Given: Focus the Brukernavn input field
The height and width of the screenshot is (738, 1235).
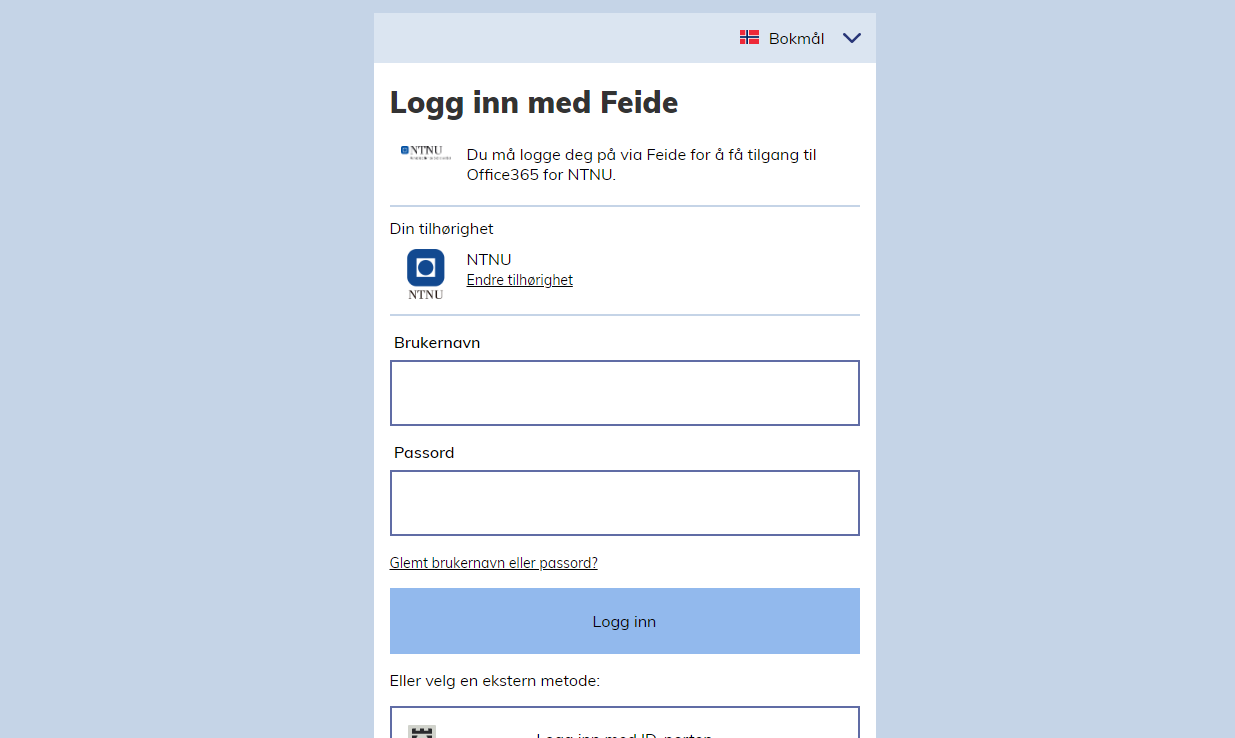Looking at the screenshot, I should click(625, 393).
